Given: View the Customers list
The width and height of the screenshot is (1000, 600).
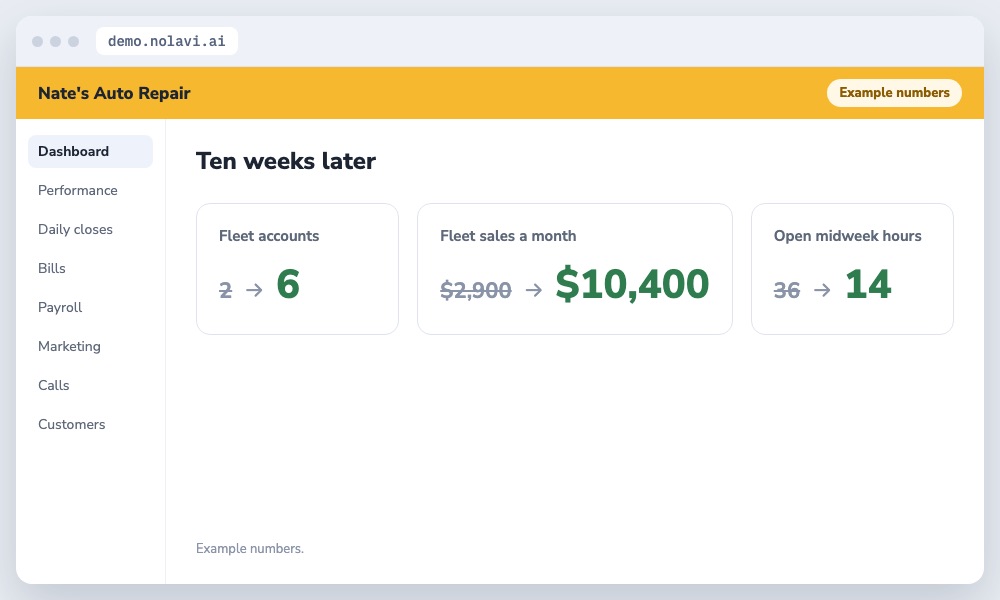Looking at the screenshot, I should 71,424.
